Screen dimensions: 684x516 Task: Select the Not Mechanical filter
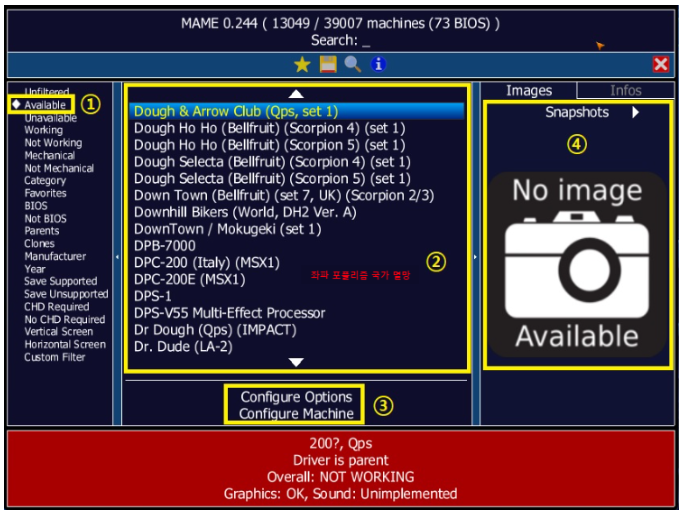tap(59, 168)
